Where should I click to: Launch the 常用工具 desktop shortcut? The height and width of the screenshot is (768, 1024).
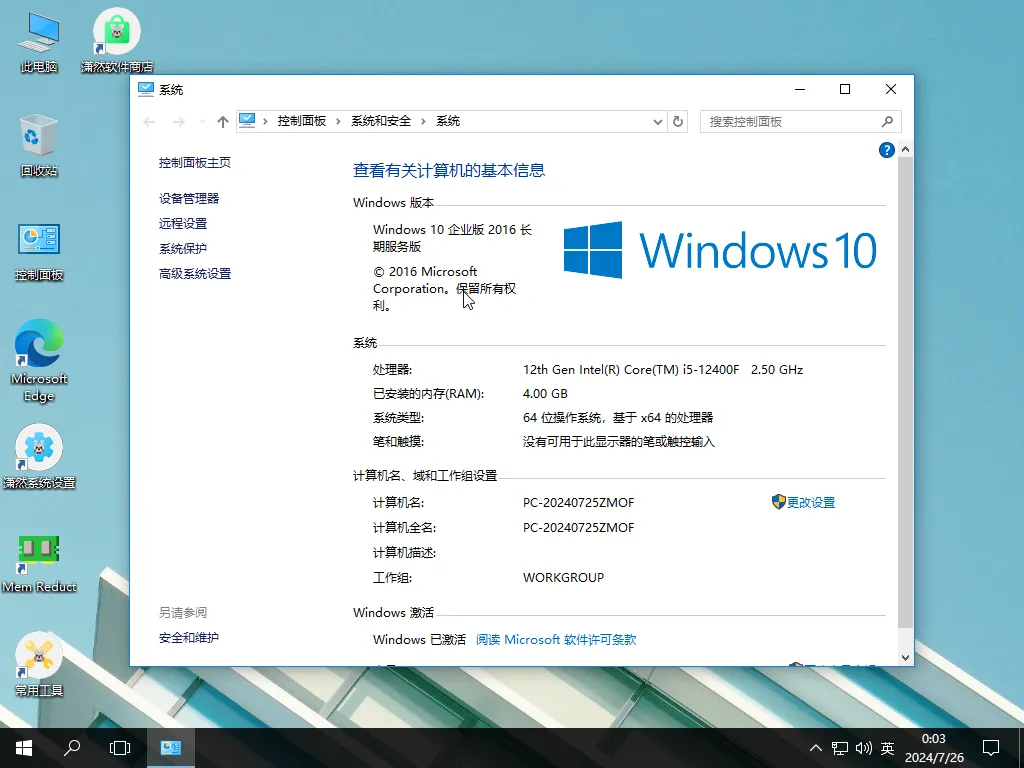tap(40, 655)
